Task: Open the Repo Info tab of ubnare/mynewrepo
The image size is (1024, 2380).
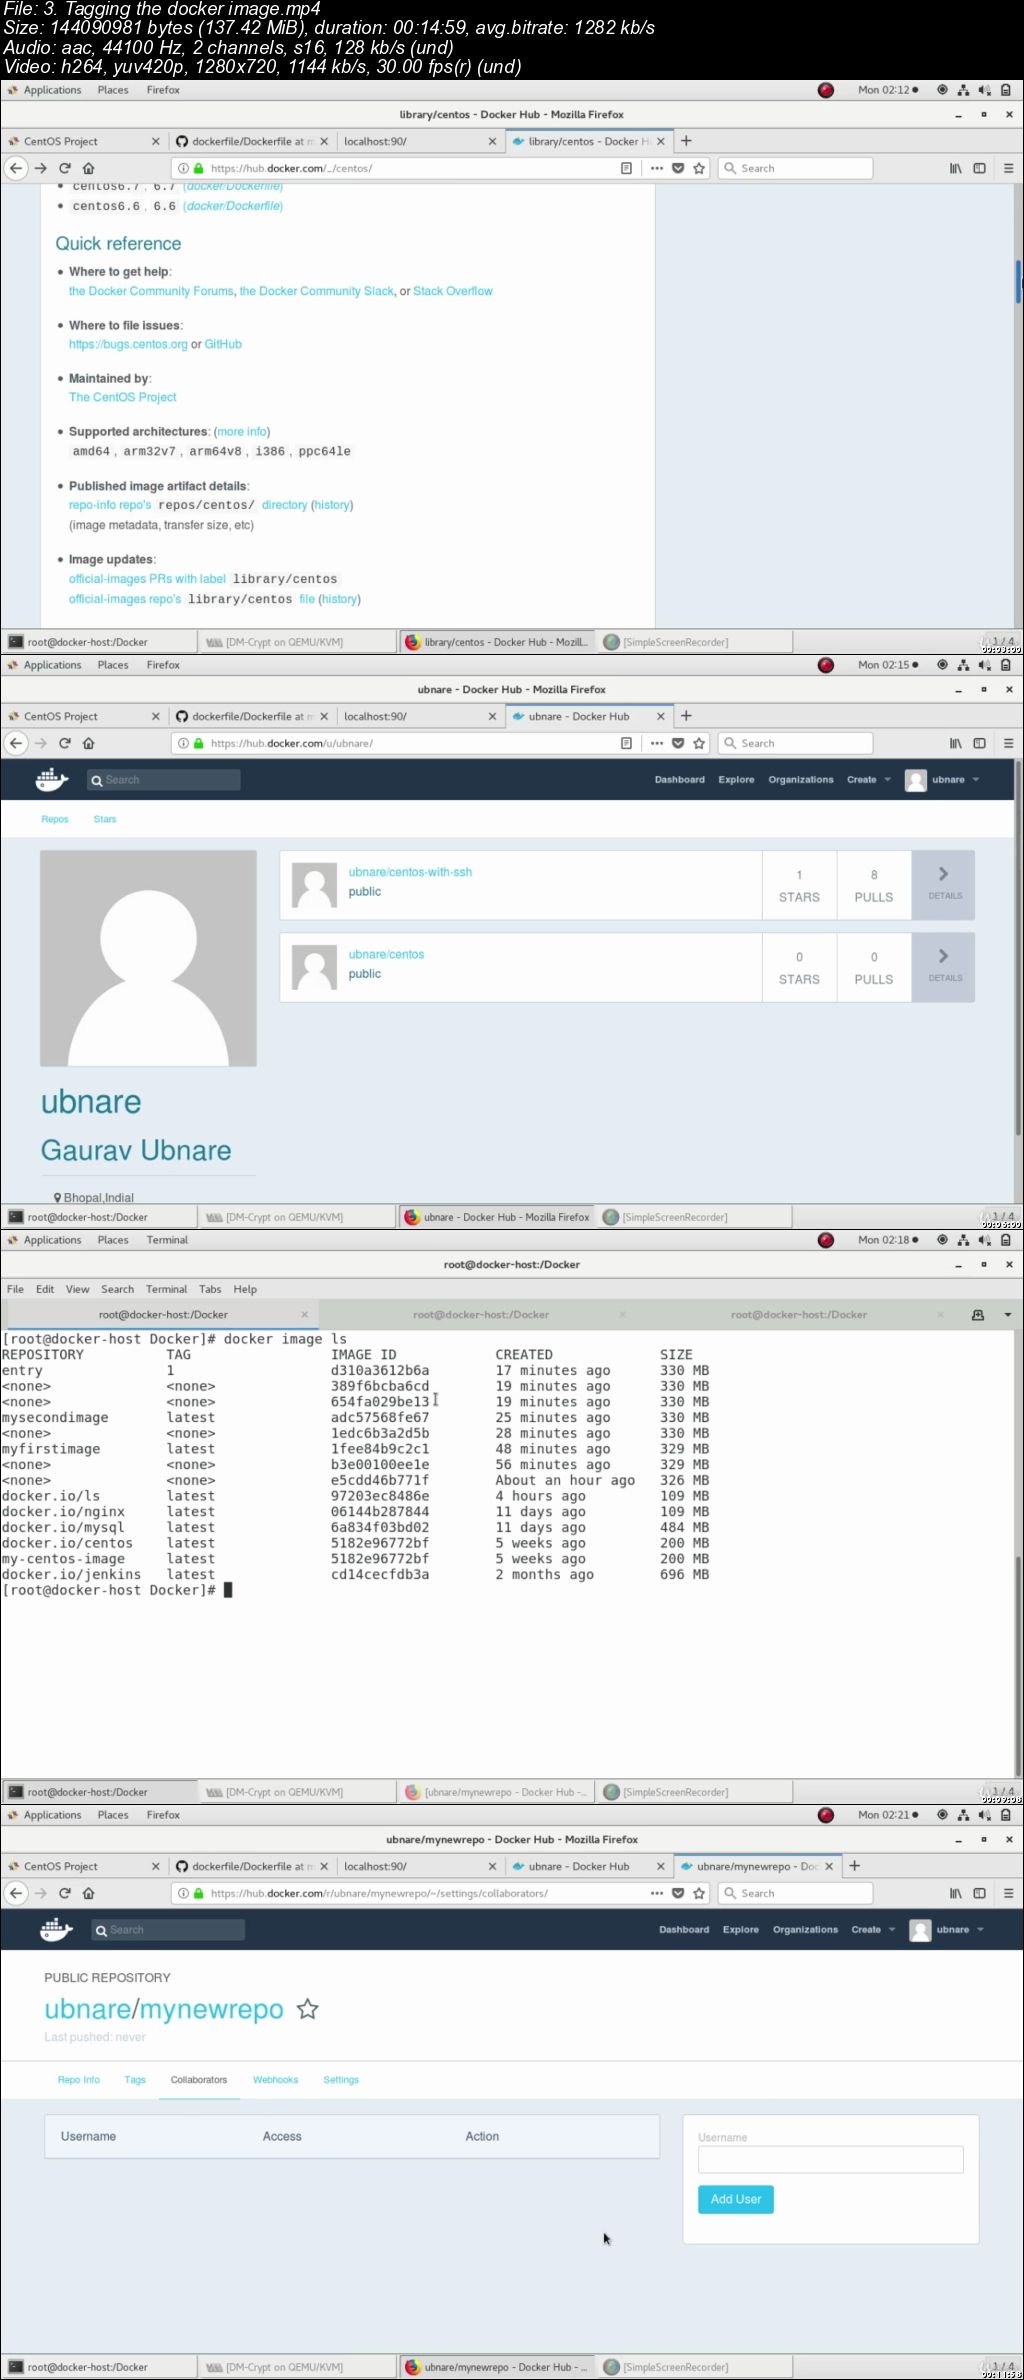Action: 79,2079
